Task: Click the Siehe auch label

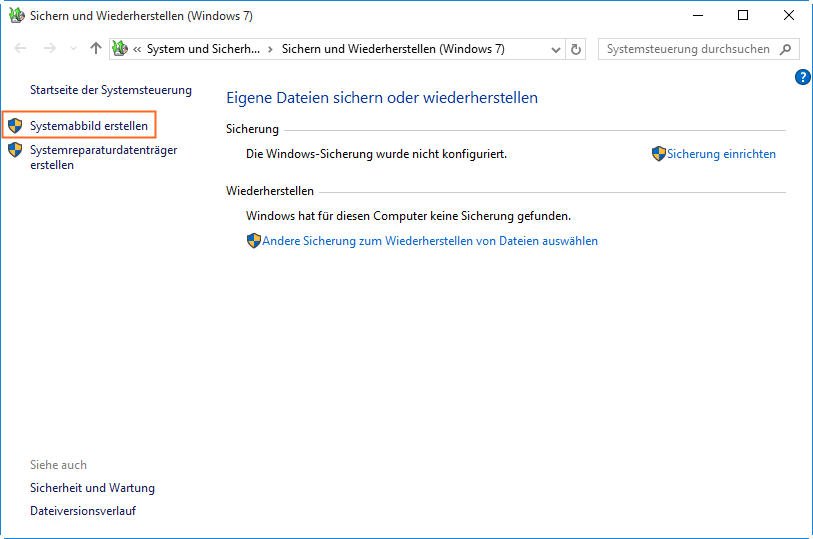Action: coord(59,465)
